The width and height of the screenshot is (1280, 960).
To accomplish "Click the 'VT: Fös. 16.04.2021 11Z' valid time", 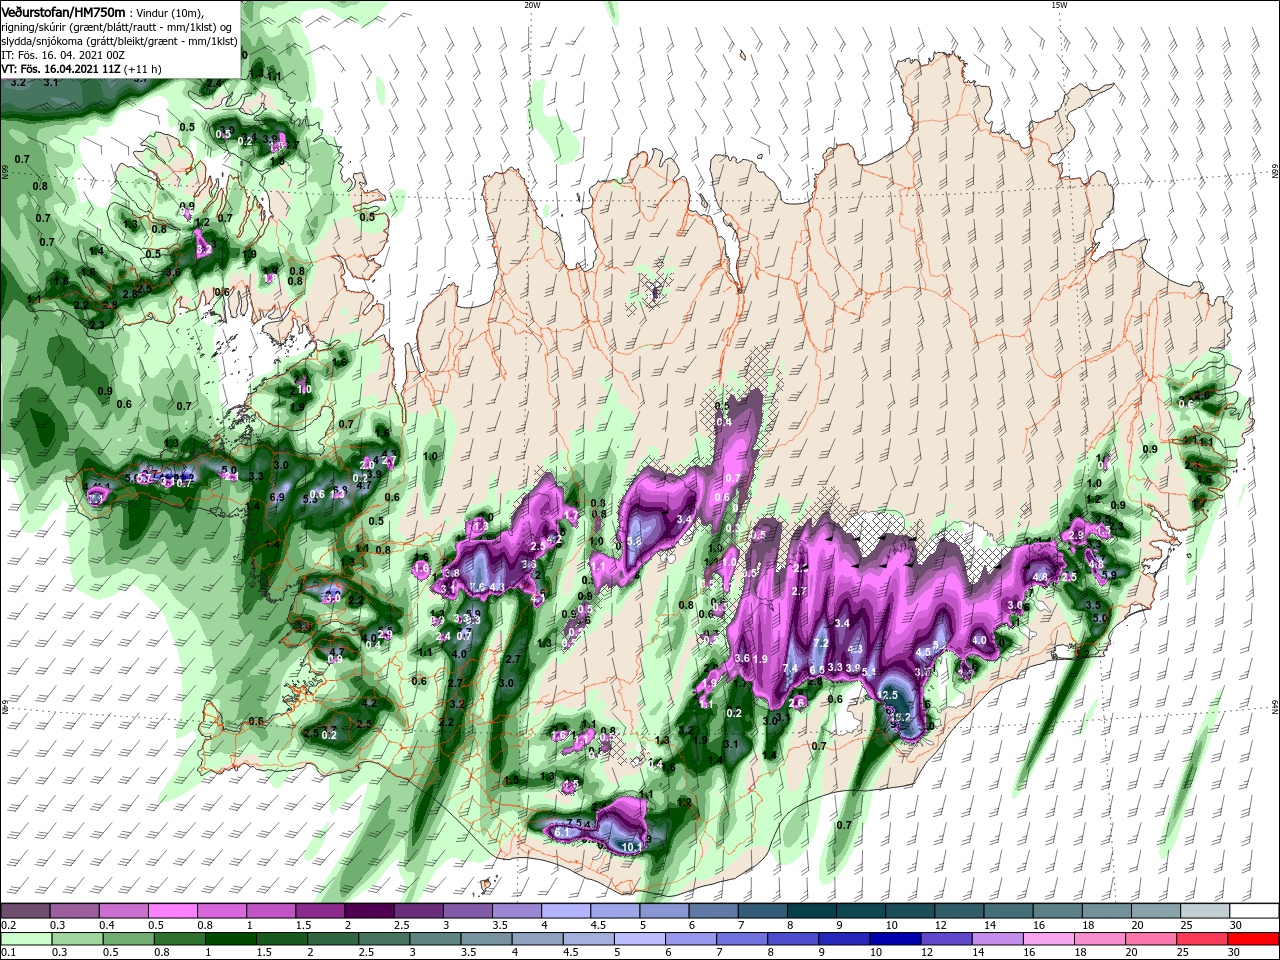I will tap(62, 69).
